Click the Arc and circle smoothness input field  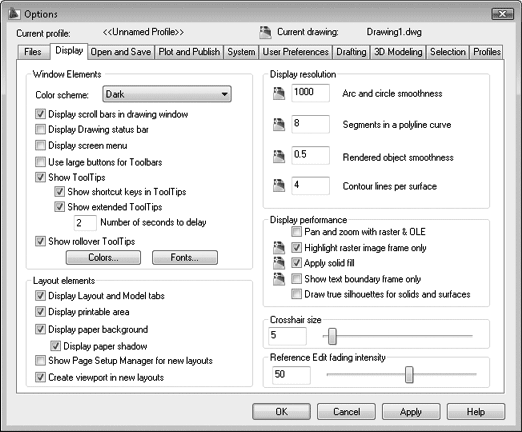[310, 93]
